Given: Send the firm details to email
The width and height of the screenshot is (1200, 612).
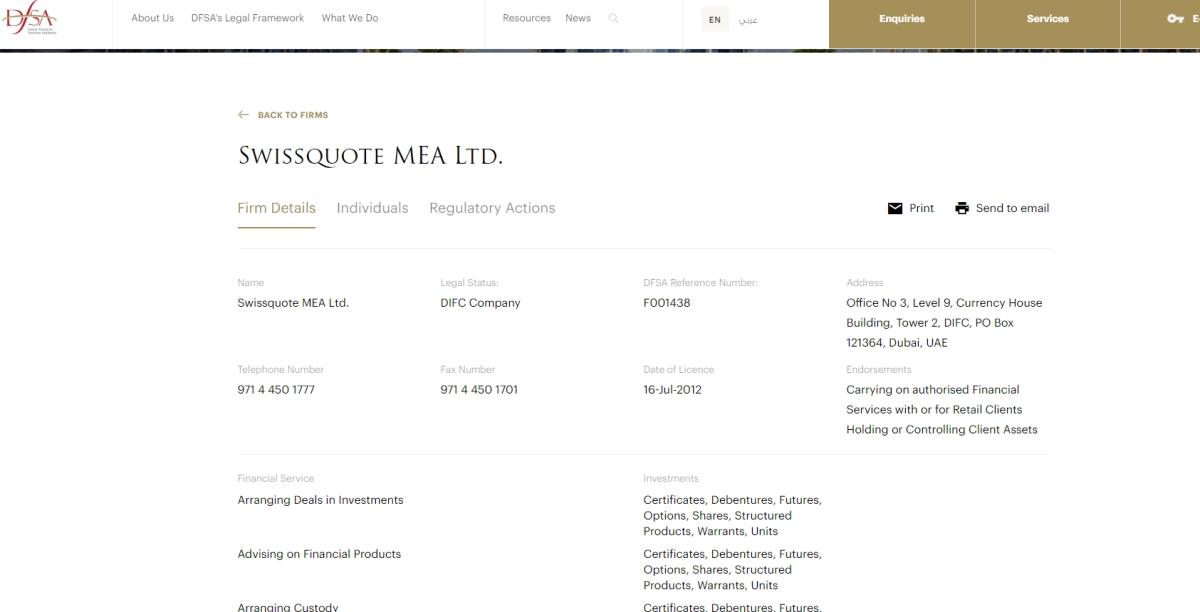Looking at the screenshot, I should (1012, 208).
